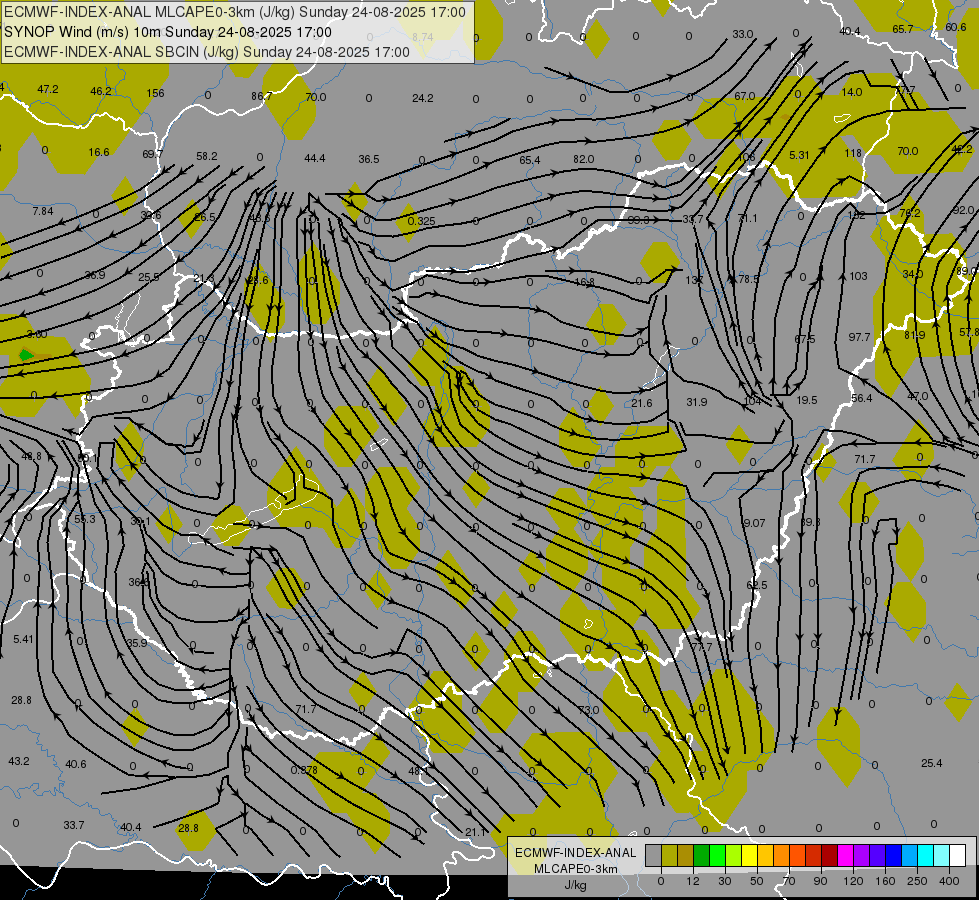The image size is (979, 900).
Task: Click the '65.4' data value
Action: (x=529, y=161)
